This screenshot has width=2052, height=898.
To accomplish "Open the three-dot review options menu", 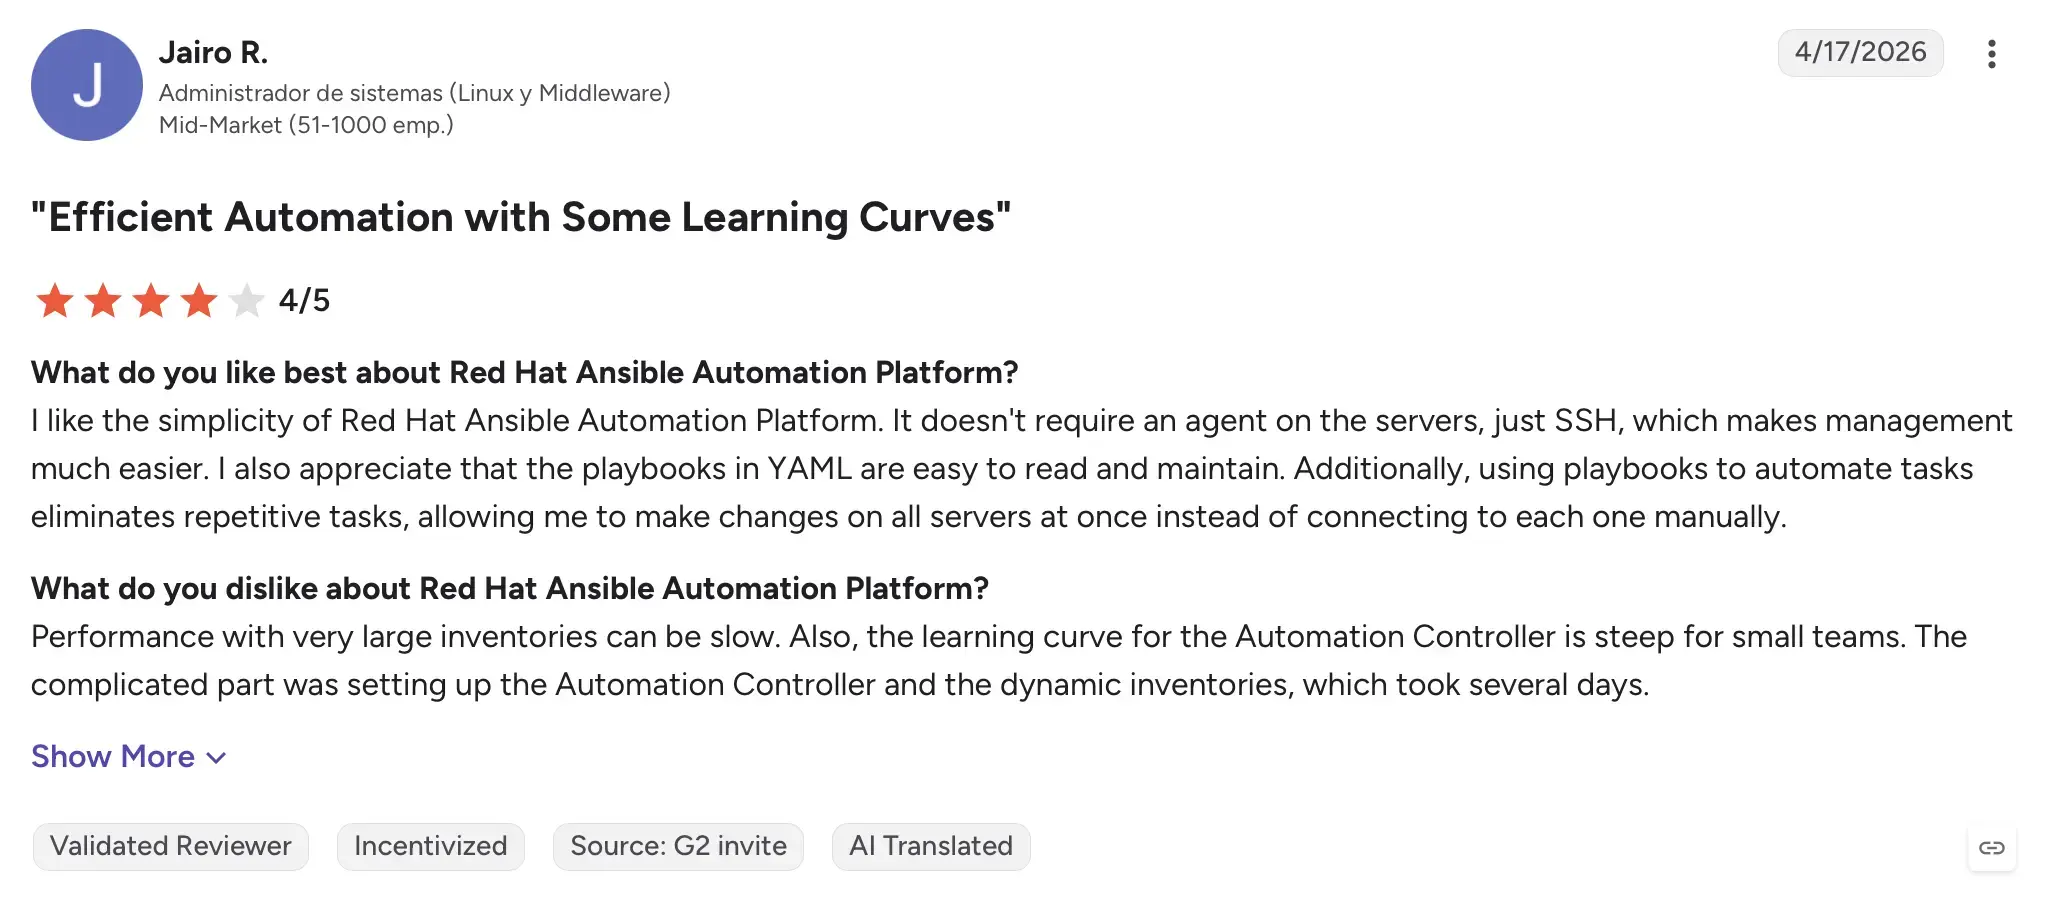I will point(1991,54).
